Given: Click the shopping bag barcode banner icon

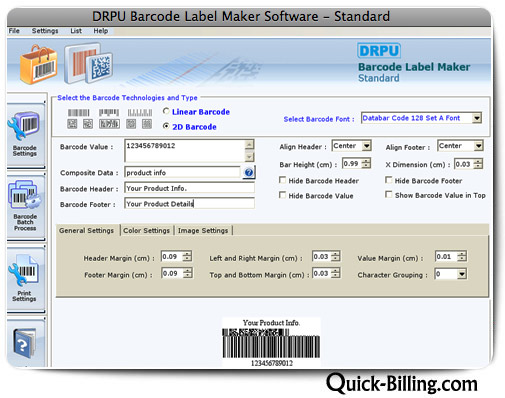Looking at the screenshot, I should tap(39, 65).
